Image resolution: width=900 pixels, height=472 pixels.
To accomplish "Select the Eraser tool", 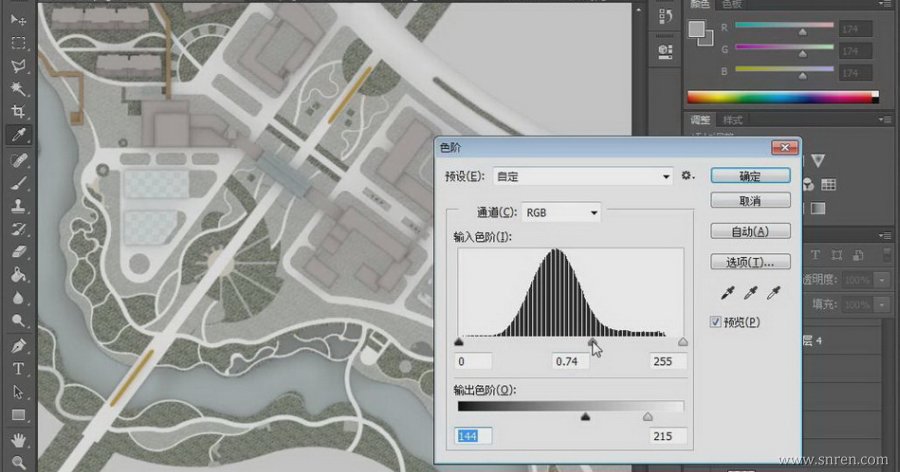I will (x=18, y=252).
